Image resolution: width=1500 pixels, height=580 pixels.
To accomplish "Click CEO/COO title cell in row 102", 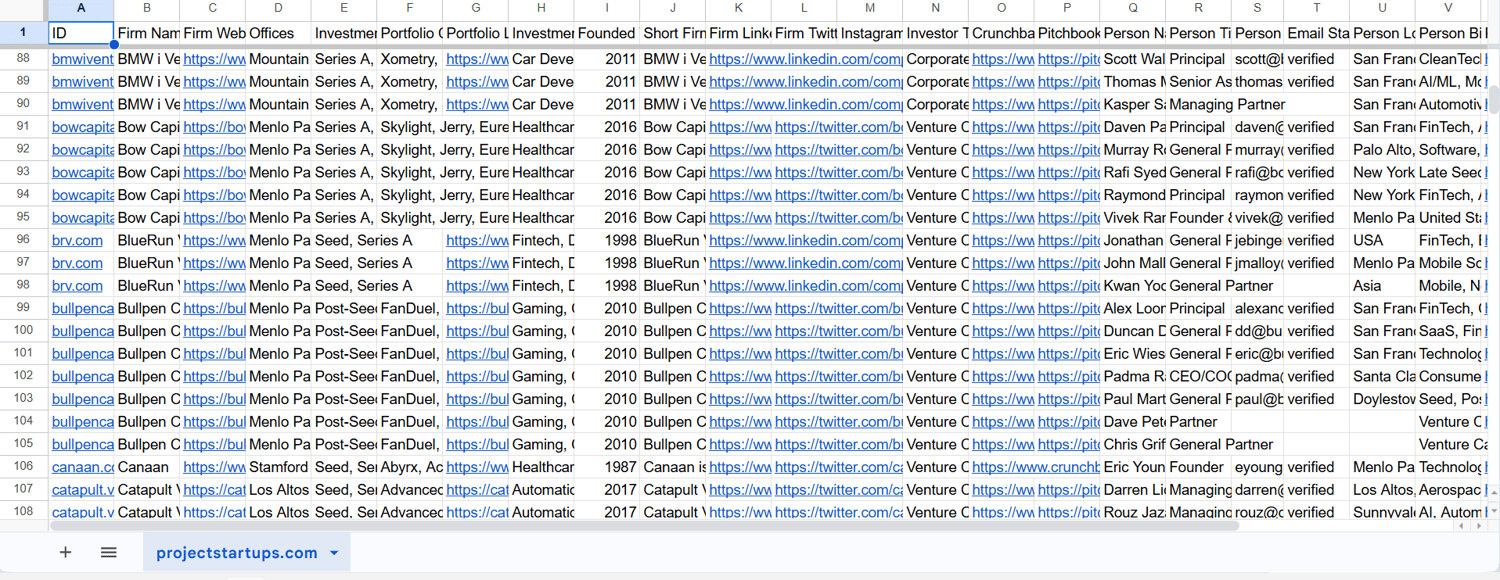I will (1198, 376).
